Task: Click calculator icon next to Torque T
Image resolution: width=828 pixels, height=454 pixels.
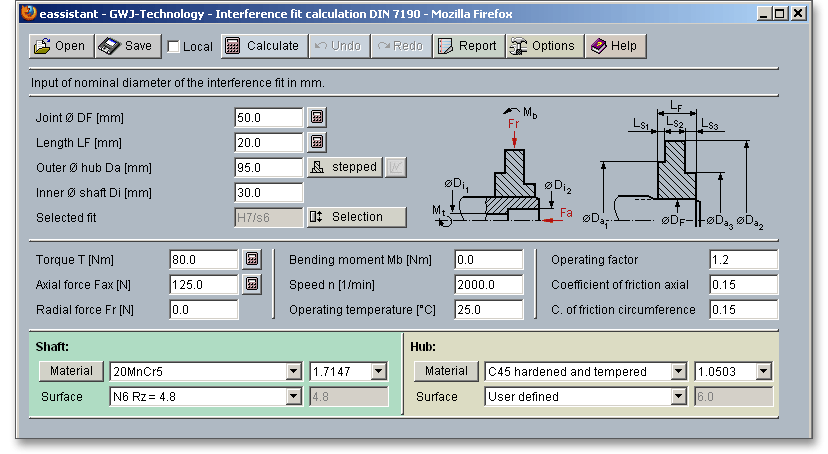Action: coord(252,260)
